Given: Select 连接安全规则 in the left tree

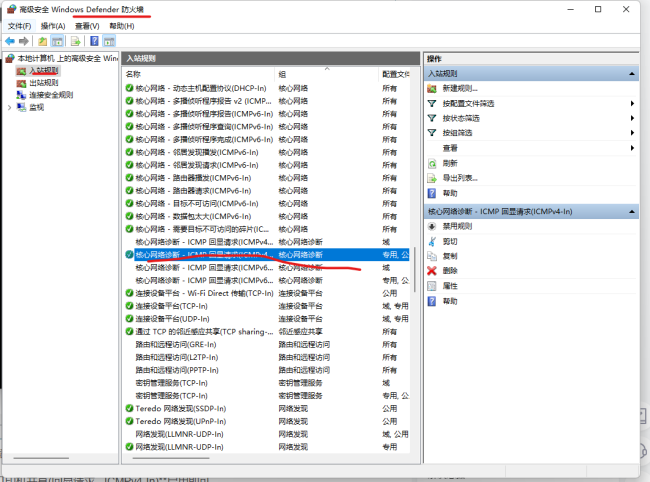Looking at the screenshot, I should (x=51, y=95).
